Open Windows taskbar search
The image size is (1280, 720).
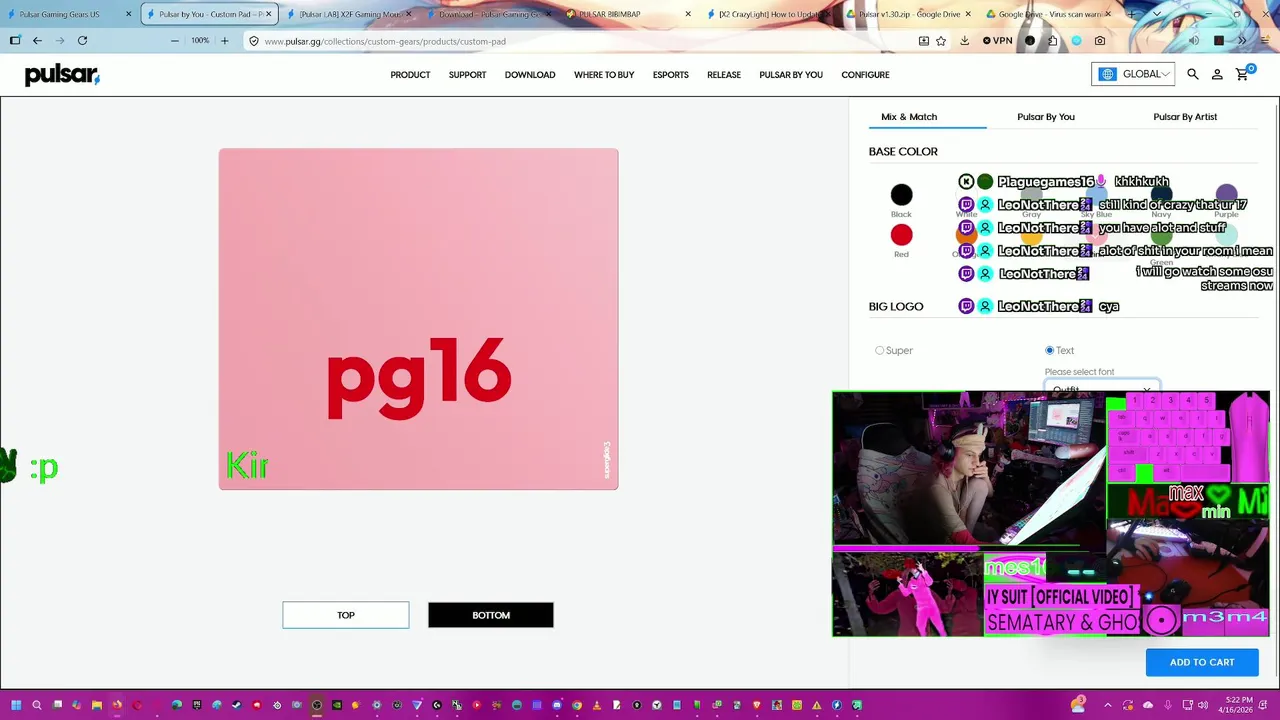pyautogui.click(x=37, y=705)
